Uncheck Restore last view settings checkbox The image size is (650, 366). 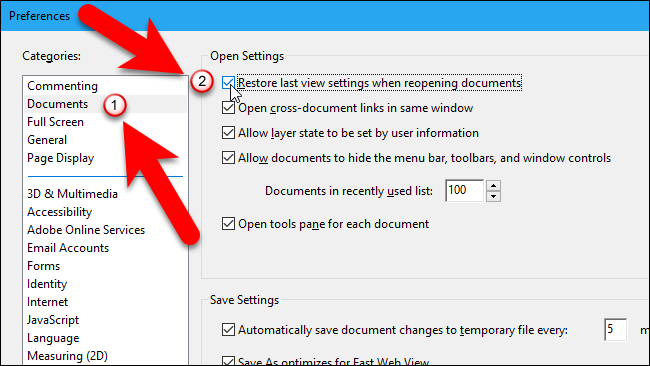point(228,83)
